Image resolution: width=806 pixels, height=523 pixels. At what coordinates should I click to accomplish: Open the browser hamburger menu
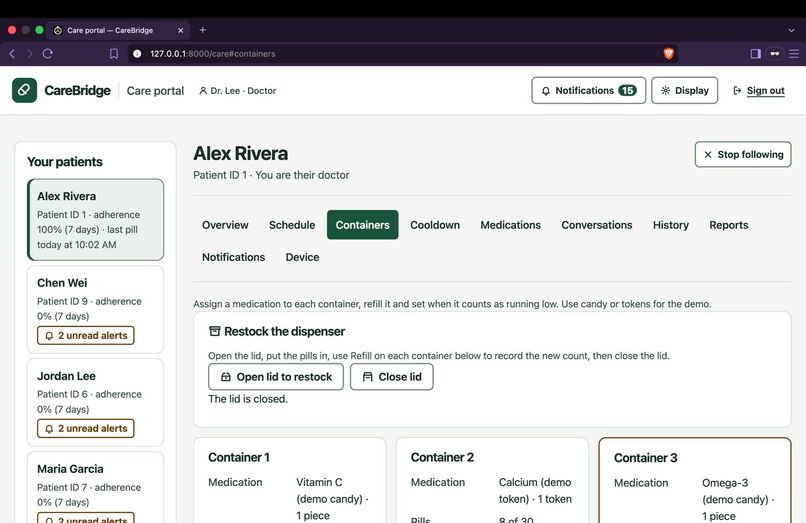click(794, 53)
